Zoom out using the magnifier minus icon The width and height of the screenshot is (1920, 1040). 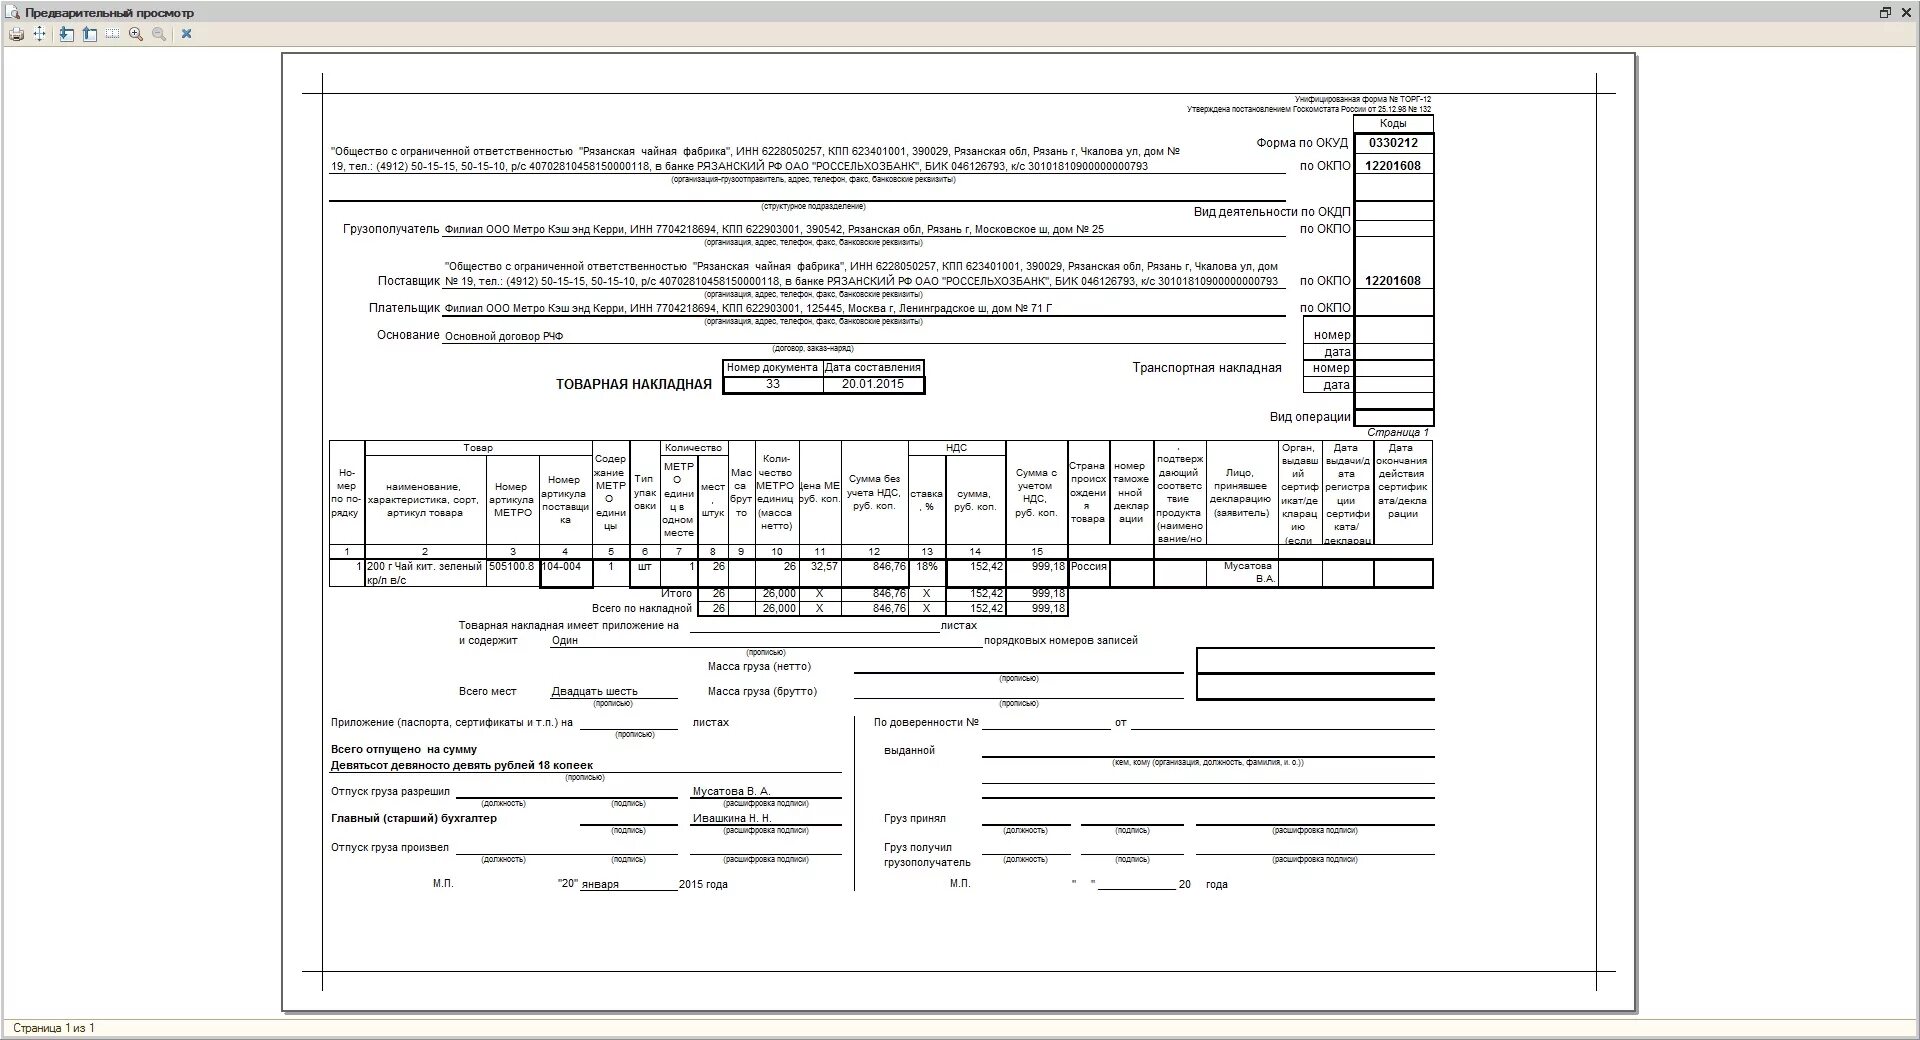pyautogui.click(x=159, y=34)
